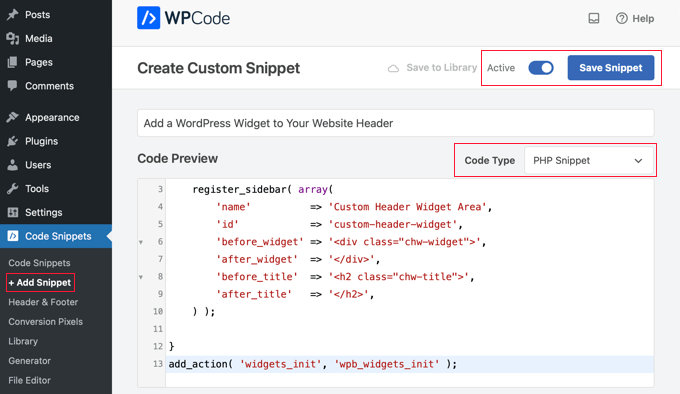Open the Code Type dropdown
The width and height of the screenshot is (680, 394).
pyautogui.click(x=588, y=160)
